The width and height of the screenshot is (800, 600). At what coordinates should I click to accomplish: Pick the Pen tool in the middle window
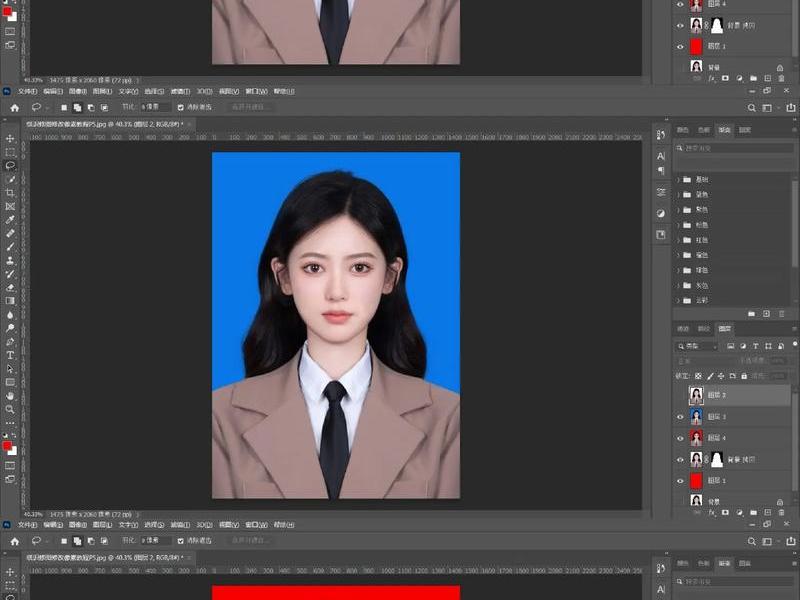(10, 341)
